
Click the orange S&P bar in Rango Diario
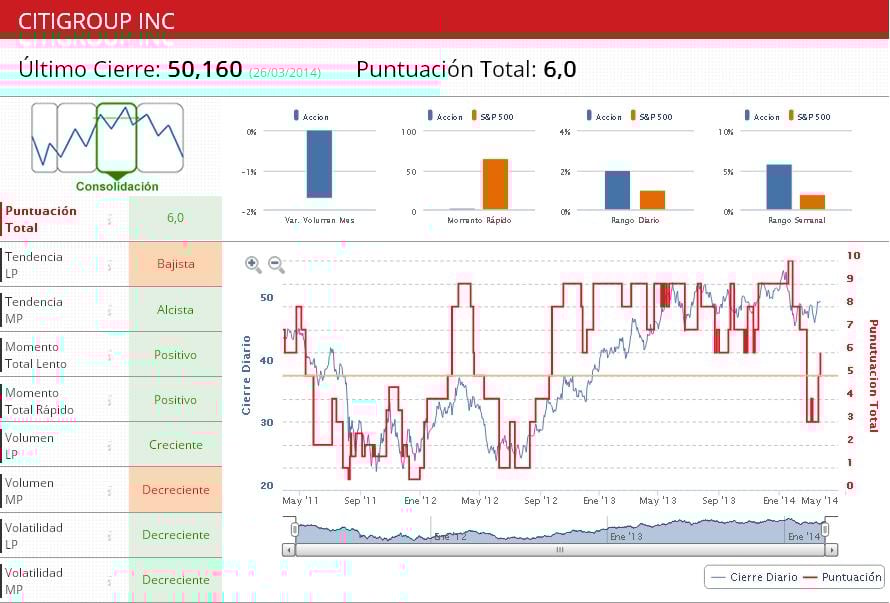click(x=652, y=200)
